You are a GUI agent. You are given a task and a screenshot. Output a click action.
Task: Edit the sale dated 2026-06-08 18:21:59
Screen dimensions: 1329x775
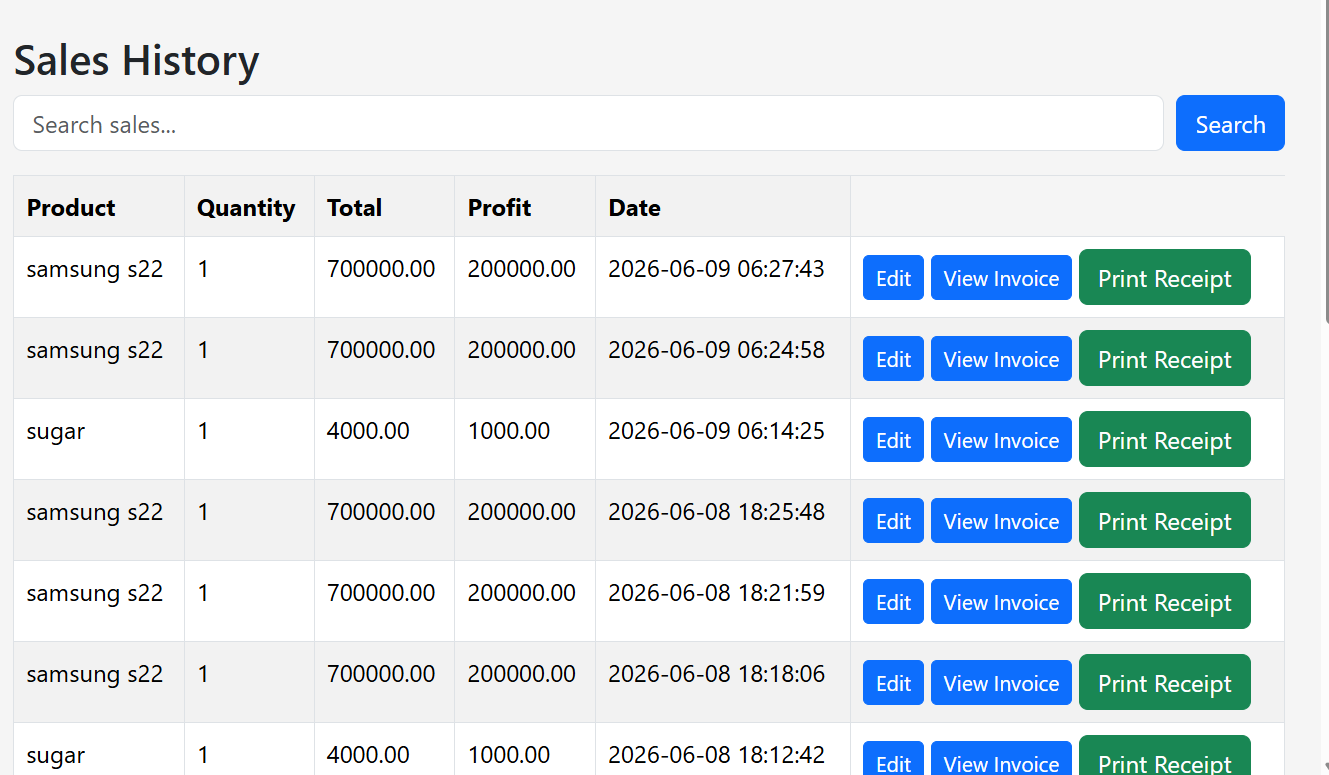[893, 601]
